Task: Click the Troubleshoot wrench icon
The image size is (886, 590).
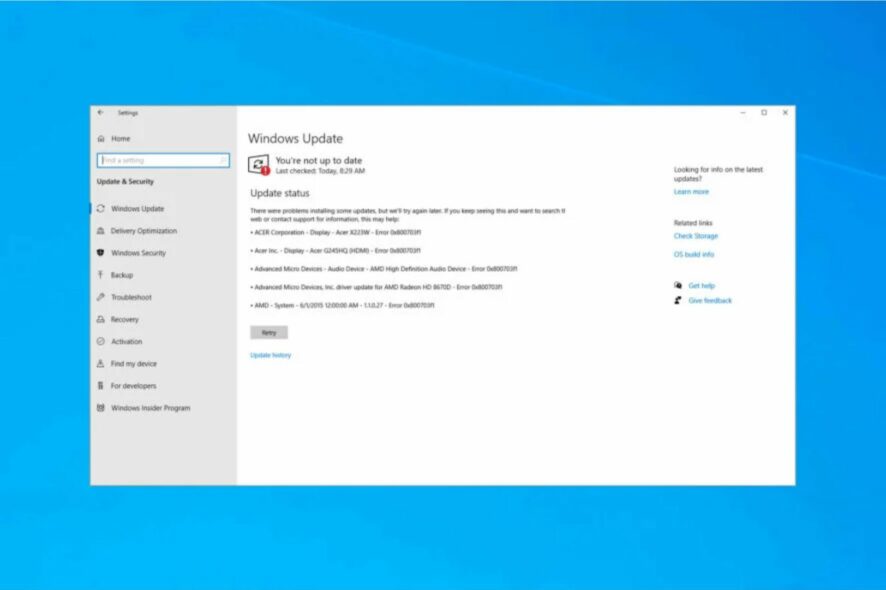Action: (x=101, y=297)
